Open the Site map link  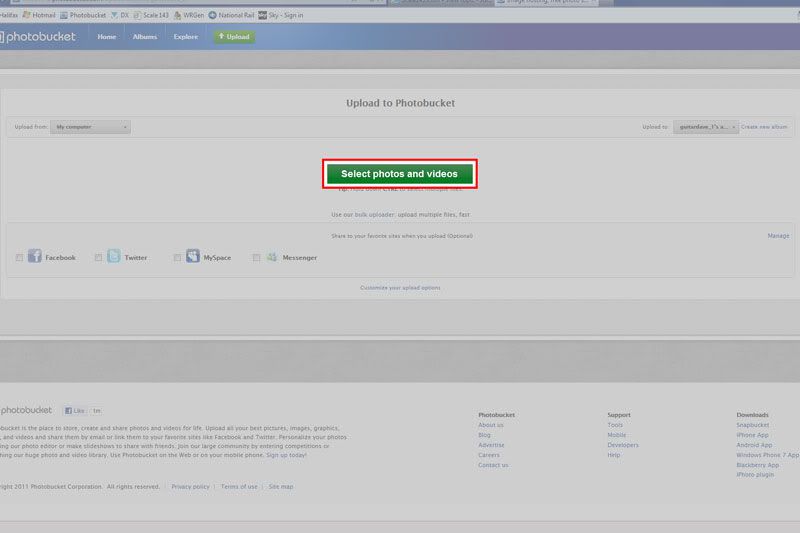click(281, 487)
